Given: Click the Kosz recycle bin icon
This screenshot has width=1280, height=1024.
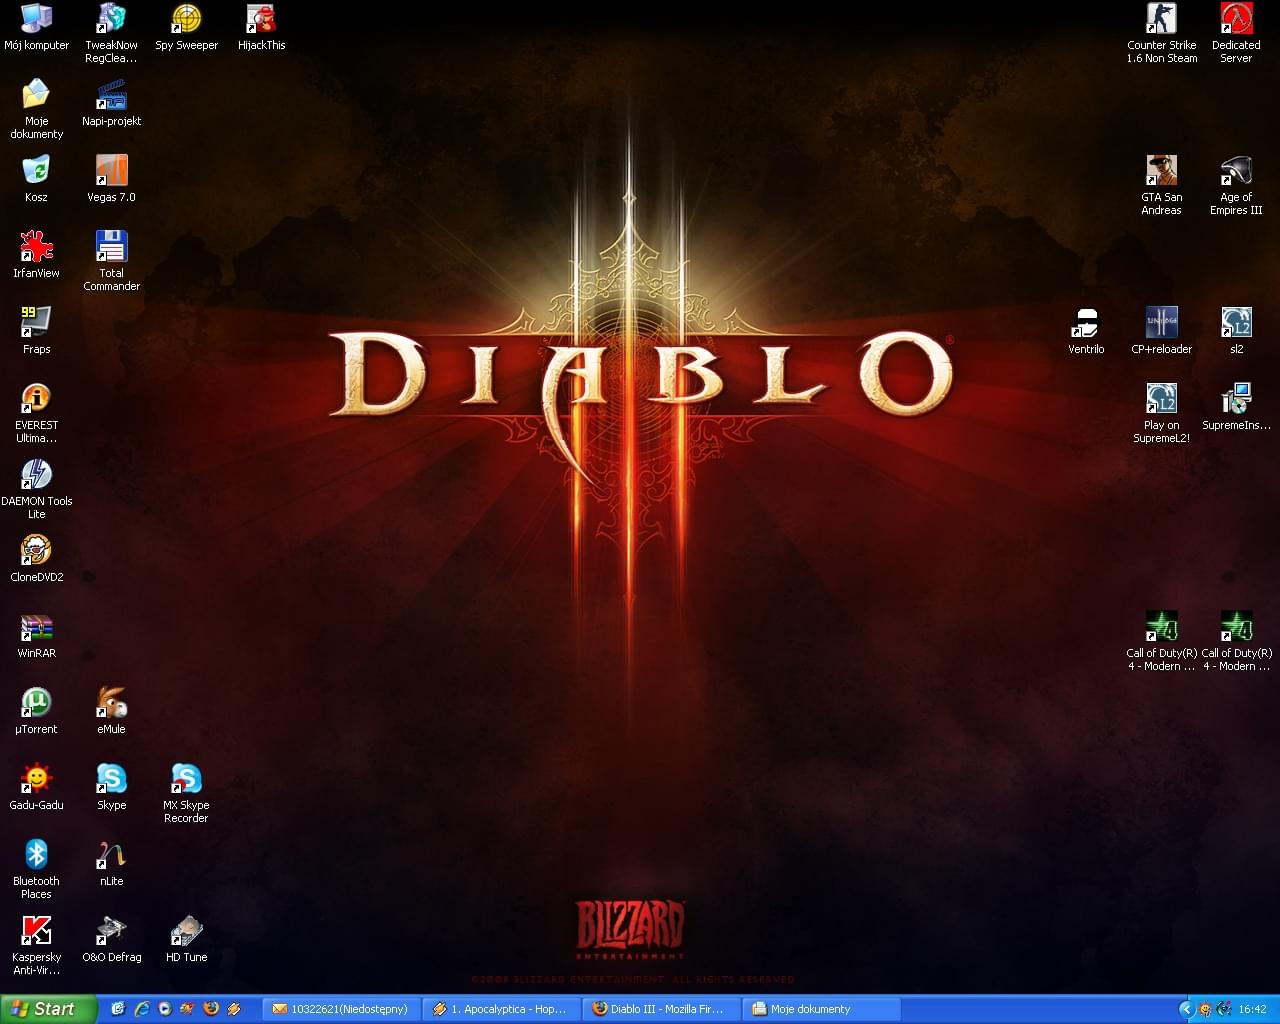Looking at the screenshot, I should (x=36, y=179).
